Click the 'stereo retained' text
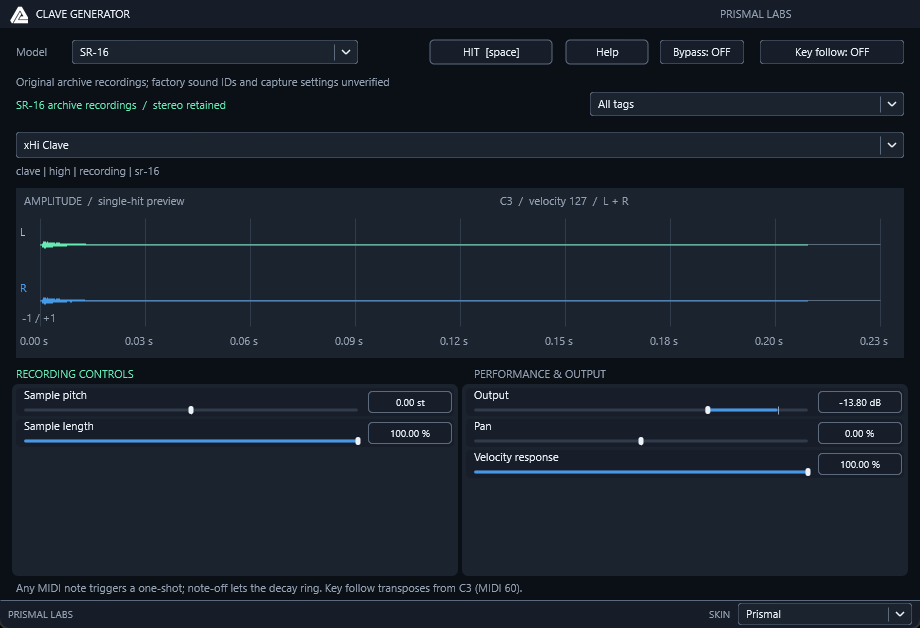The height and width of the screenshot is (628, 920). (189, 106)
